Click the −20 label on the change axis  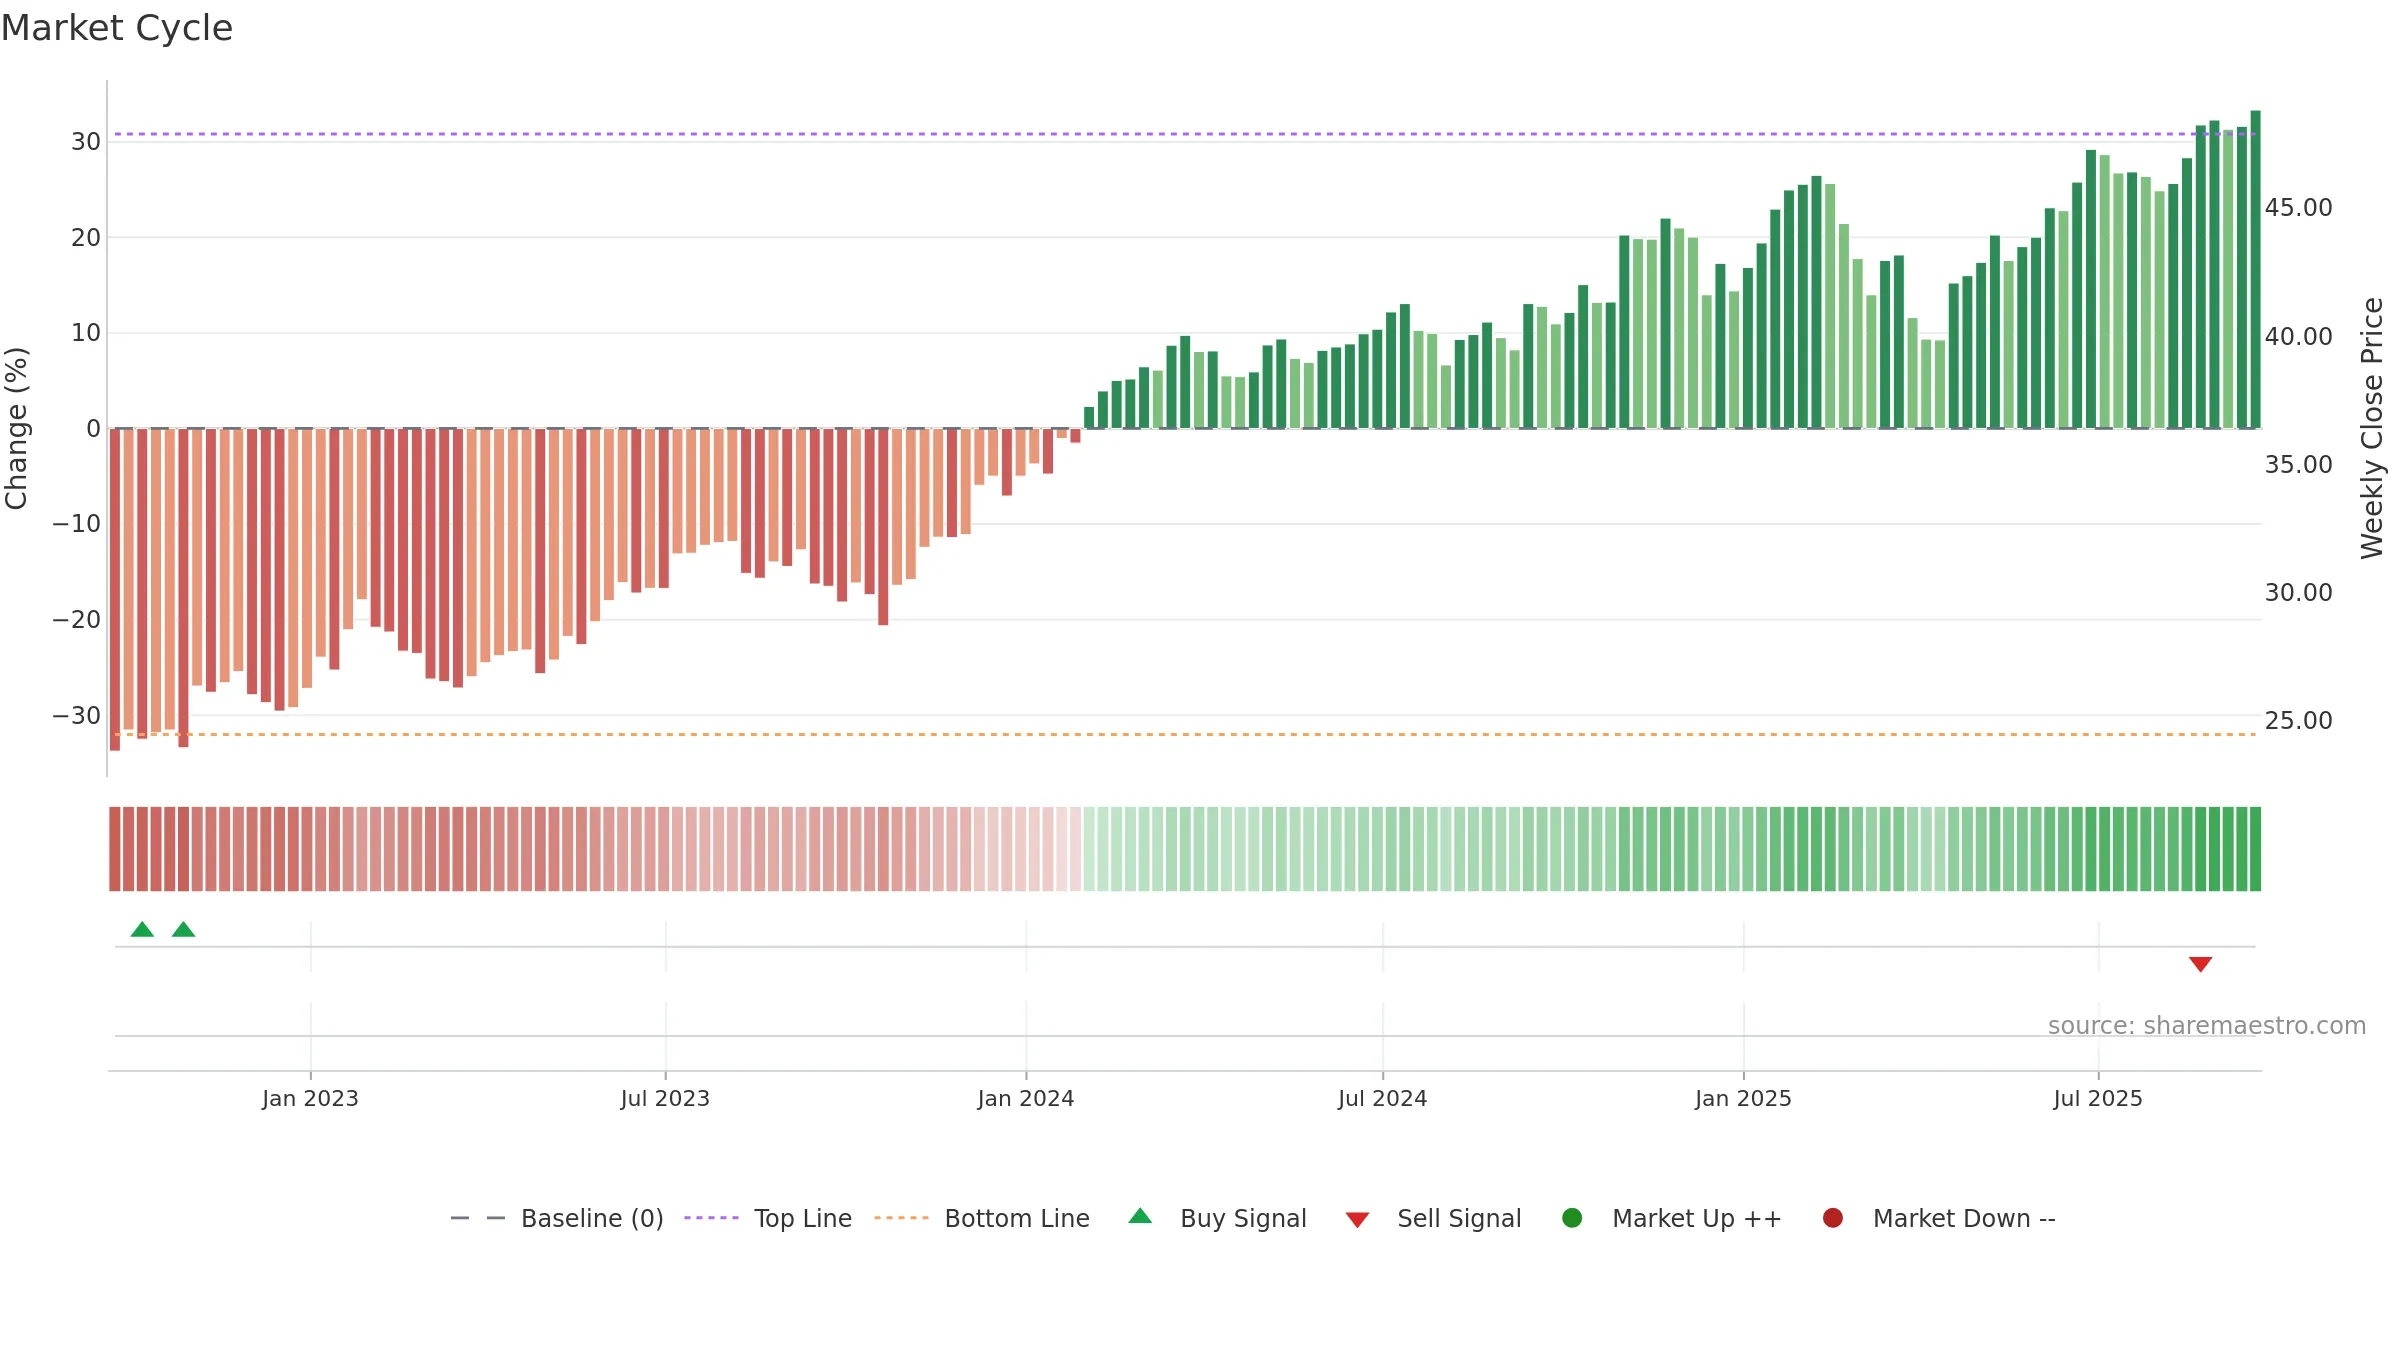point(76,620)
